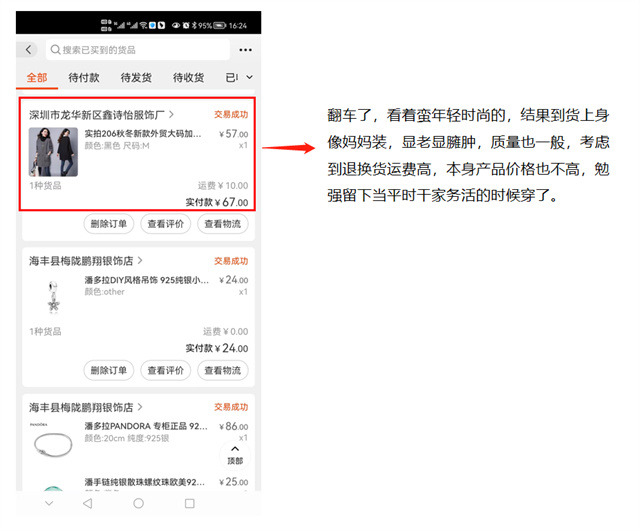Tap the Android hide-keyboard down arrow
640x531 pixels.
(49, 503)
